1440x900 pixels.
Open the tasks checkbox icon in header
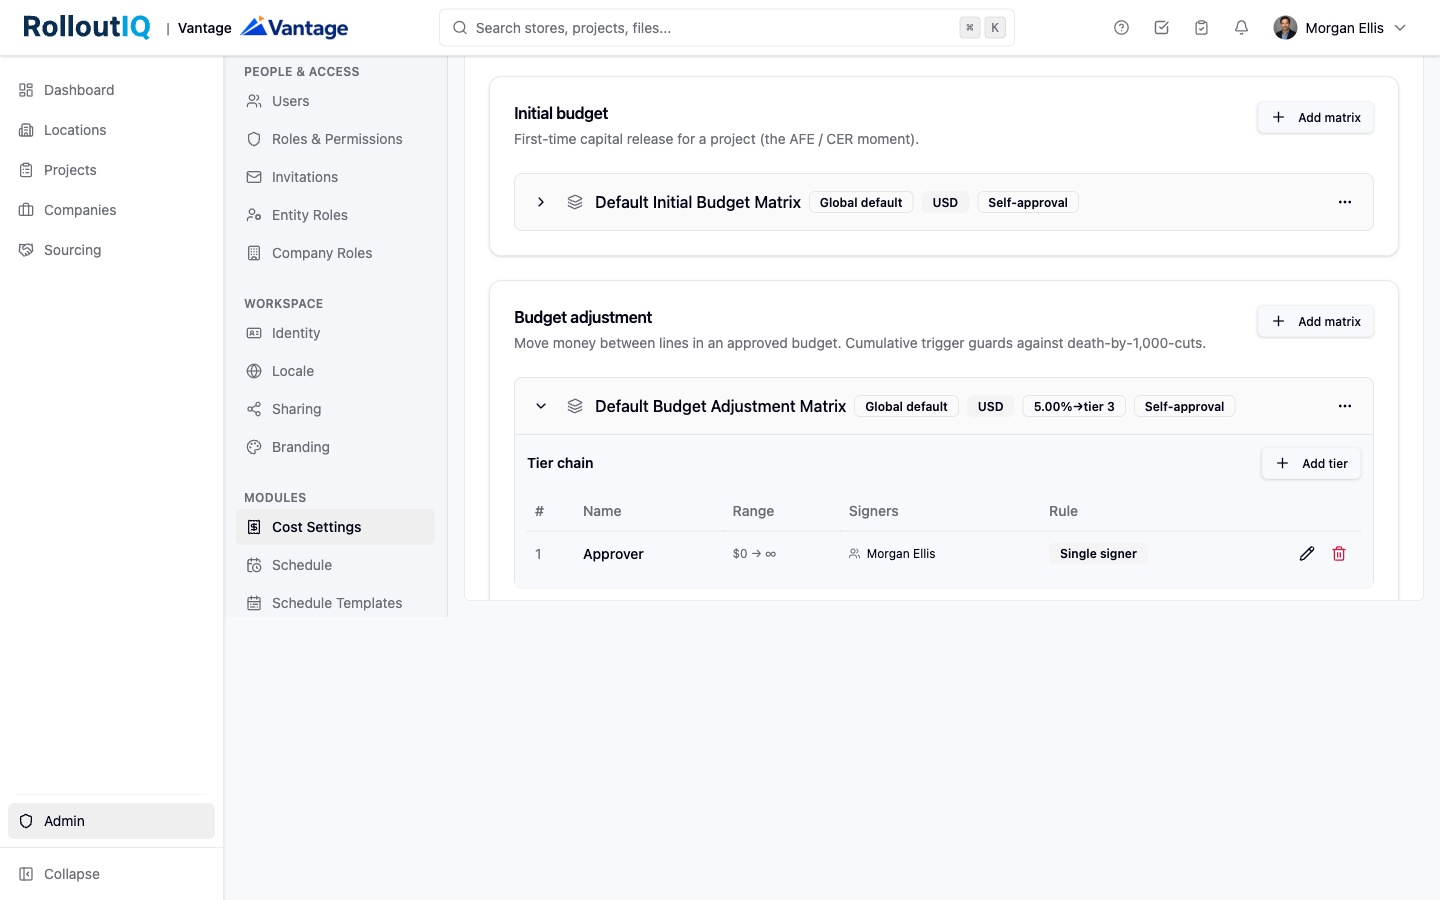(1161, 28)
